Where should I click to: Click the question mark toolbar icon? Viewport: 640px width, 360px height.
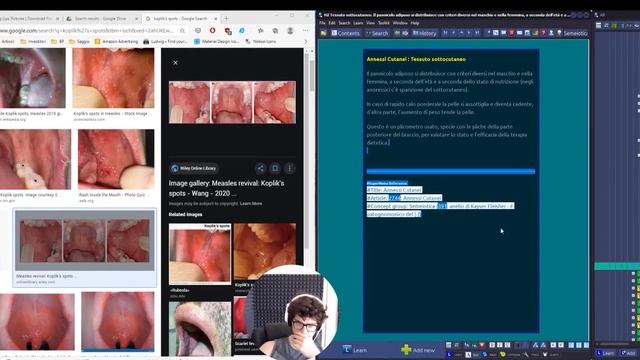[x=543, y=33]
